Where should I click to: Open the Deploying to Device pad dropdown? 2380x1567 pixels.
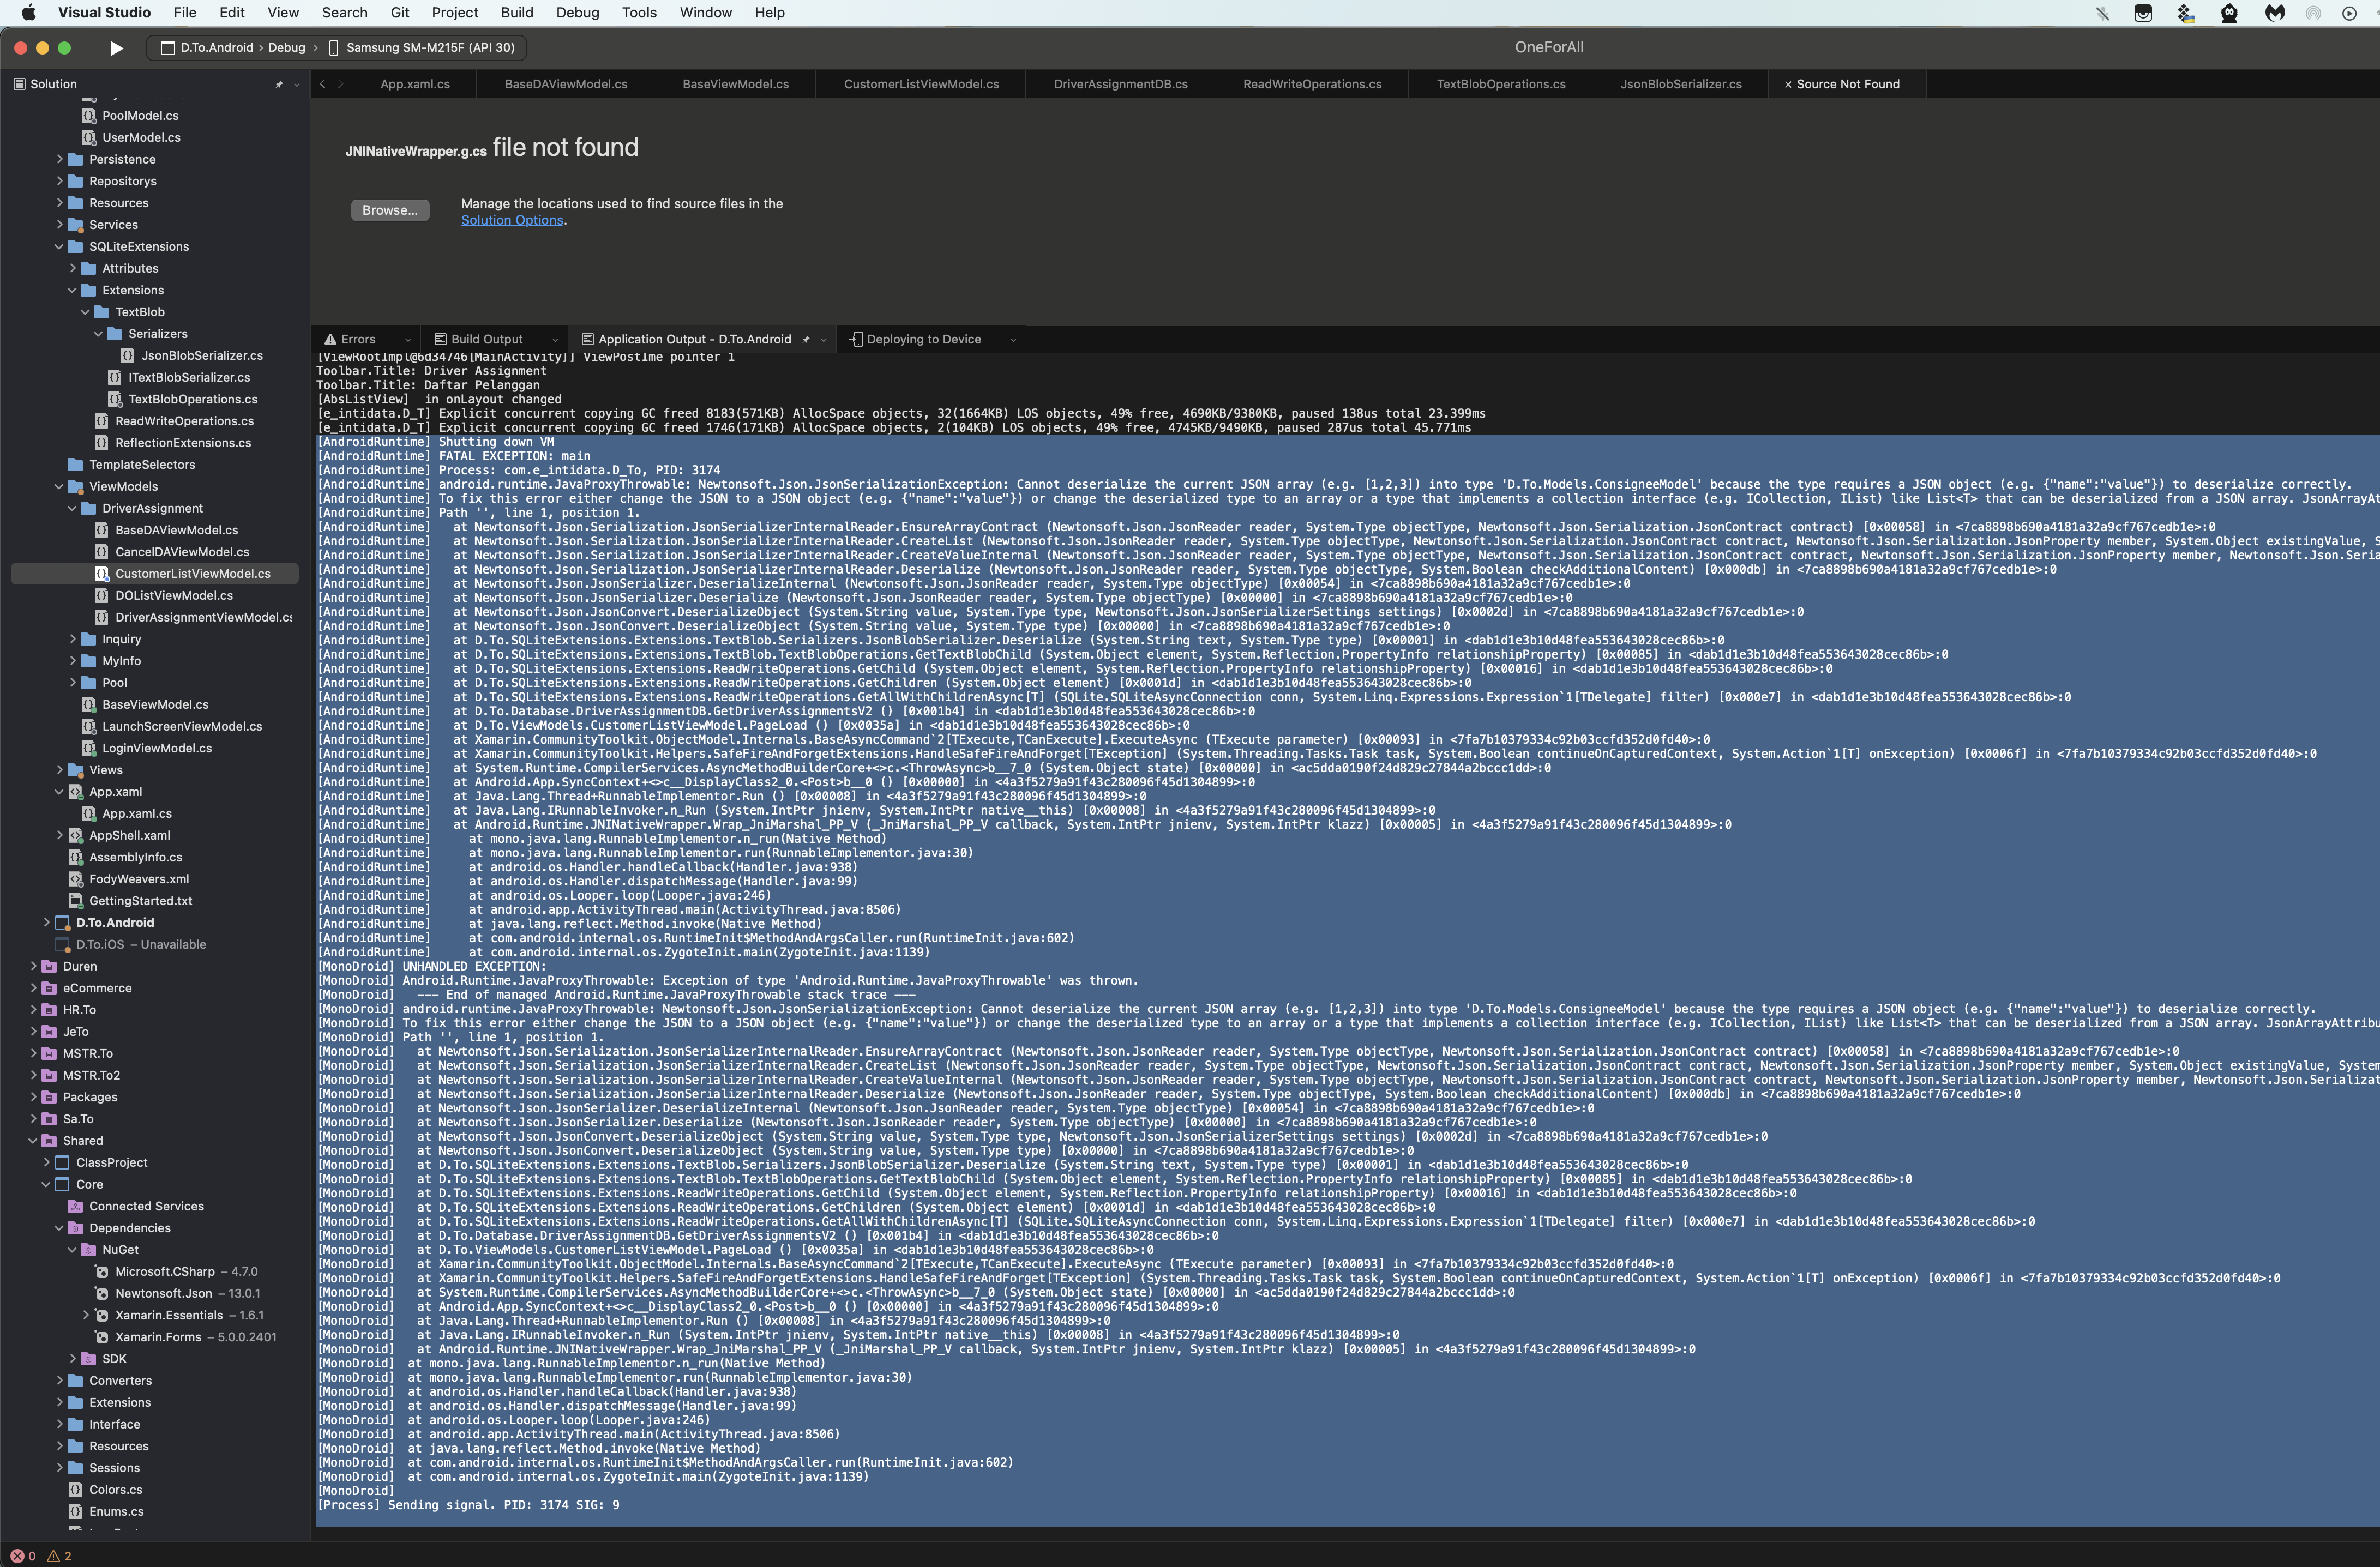click(1013, 340)
